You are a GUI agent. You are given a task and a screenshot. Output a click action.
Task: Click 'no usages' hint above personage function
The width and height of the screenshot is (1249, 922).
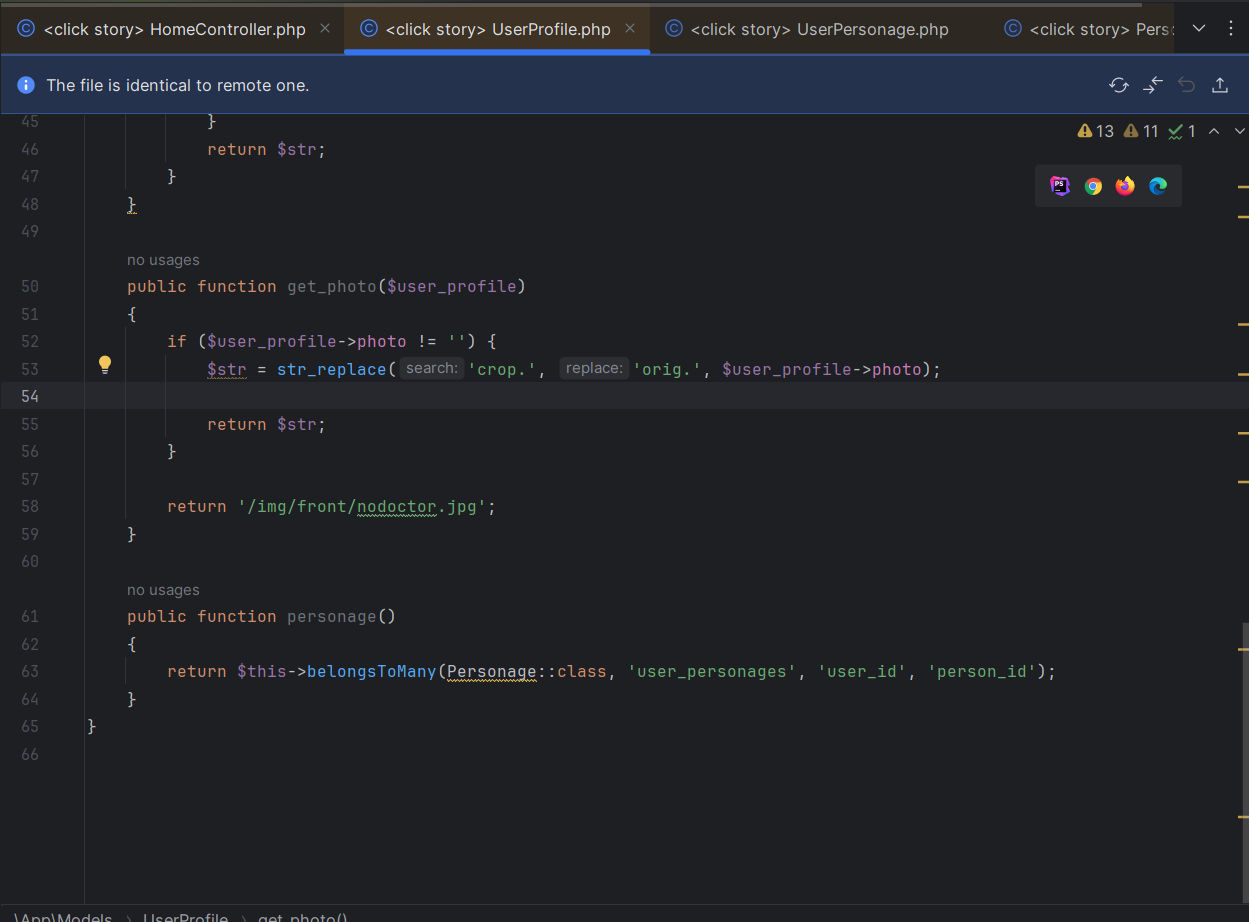pos(163,590)
